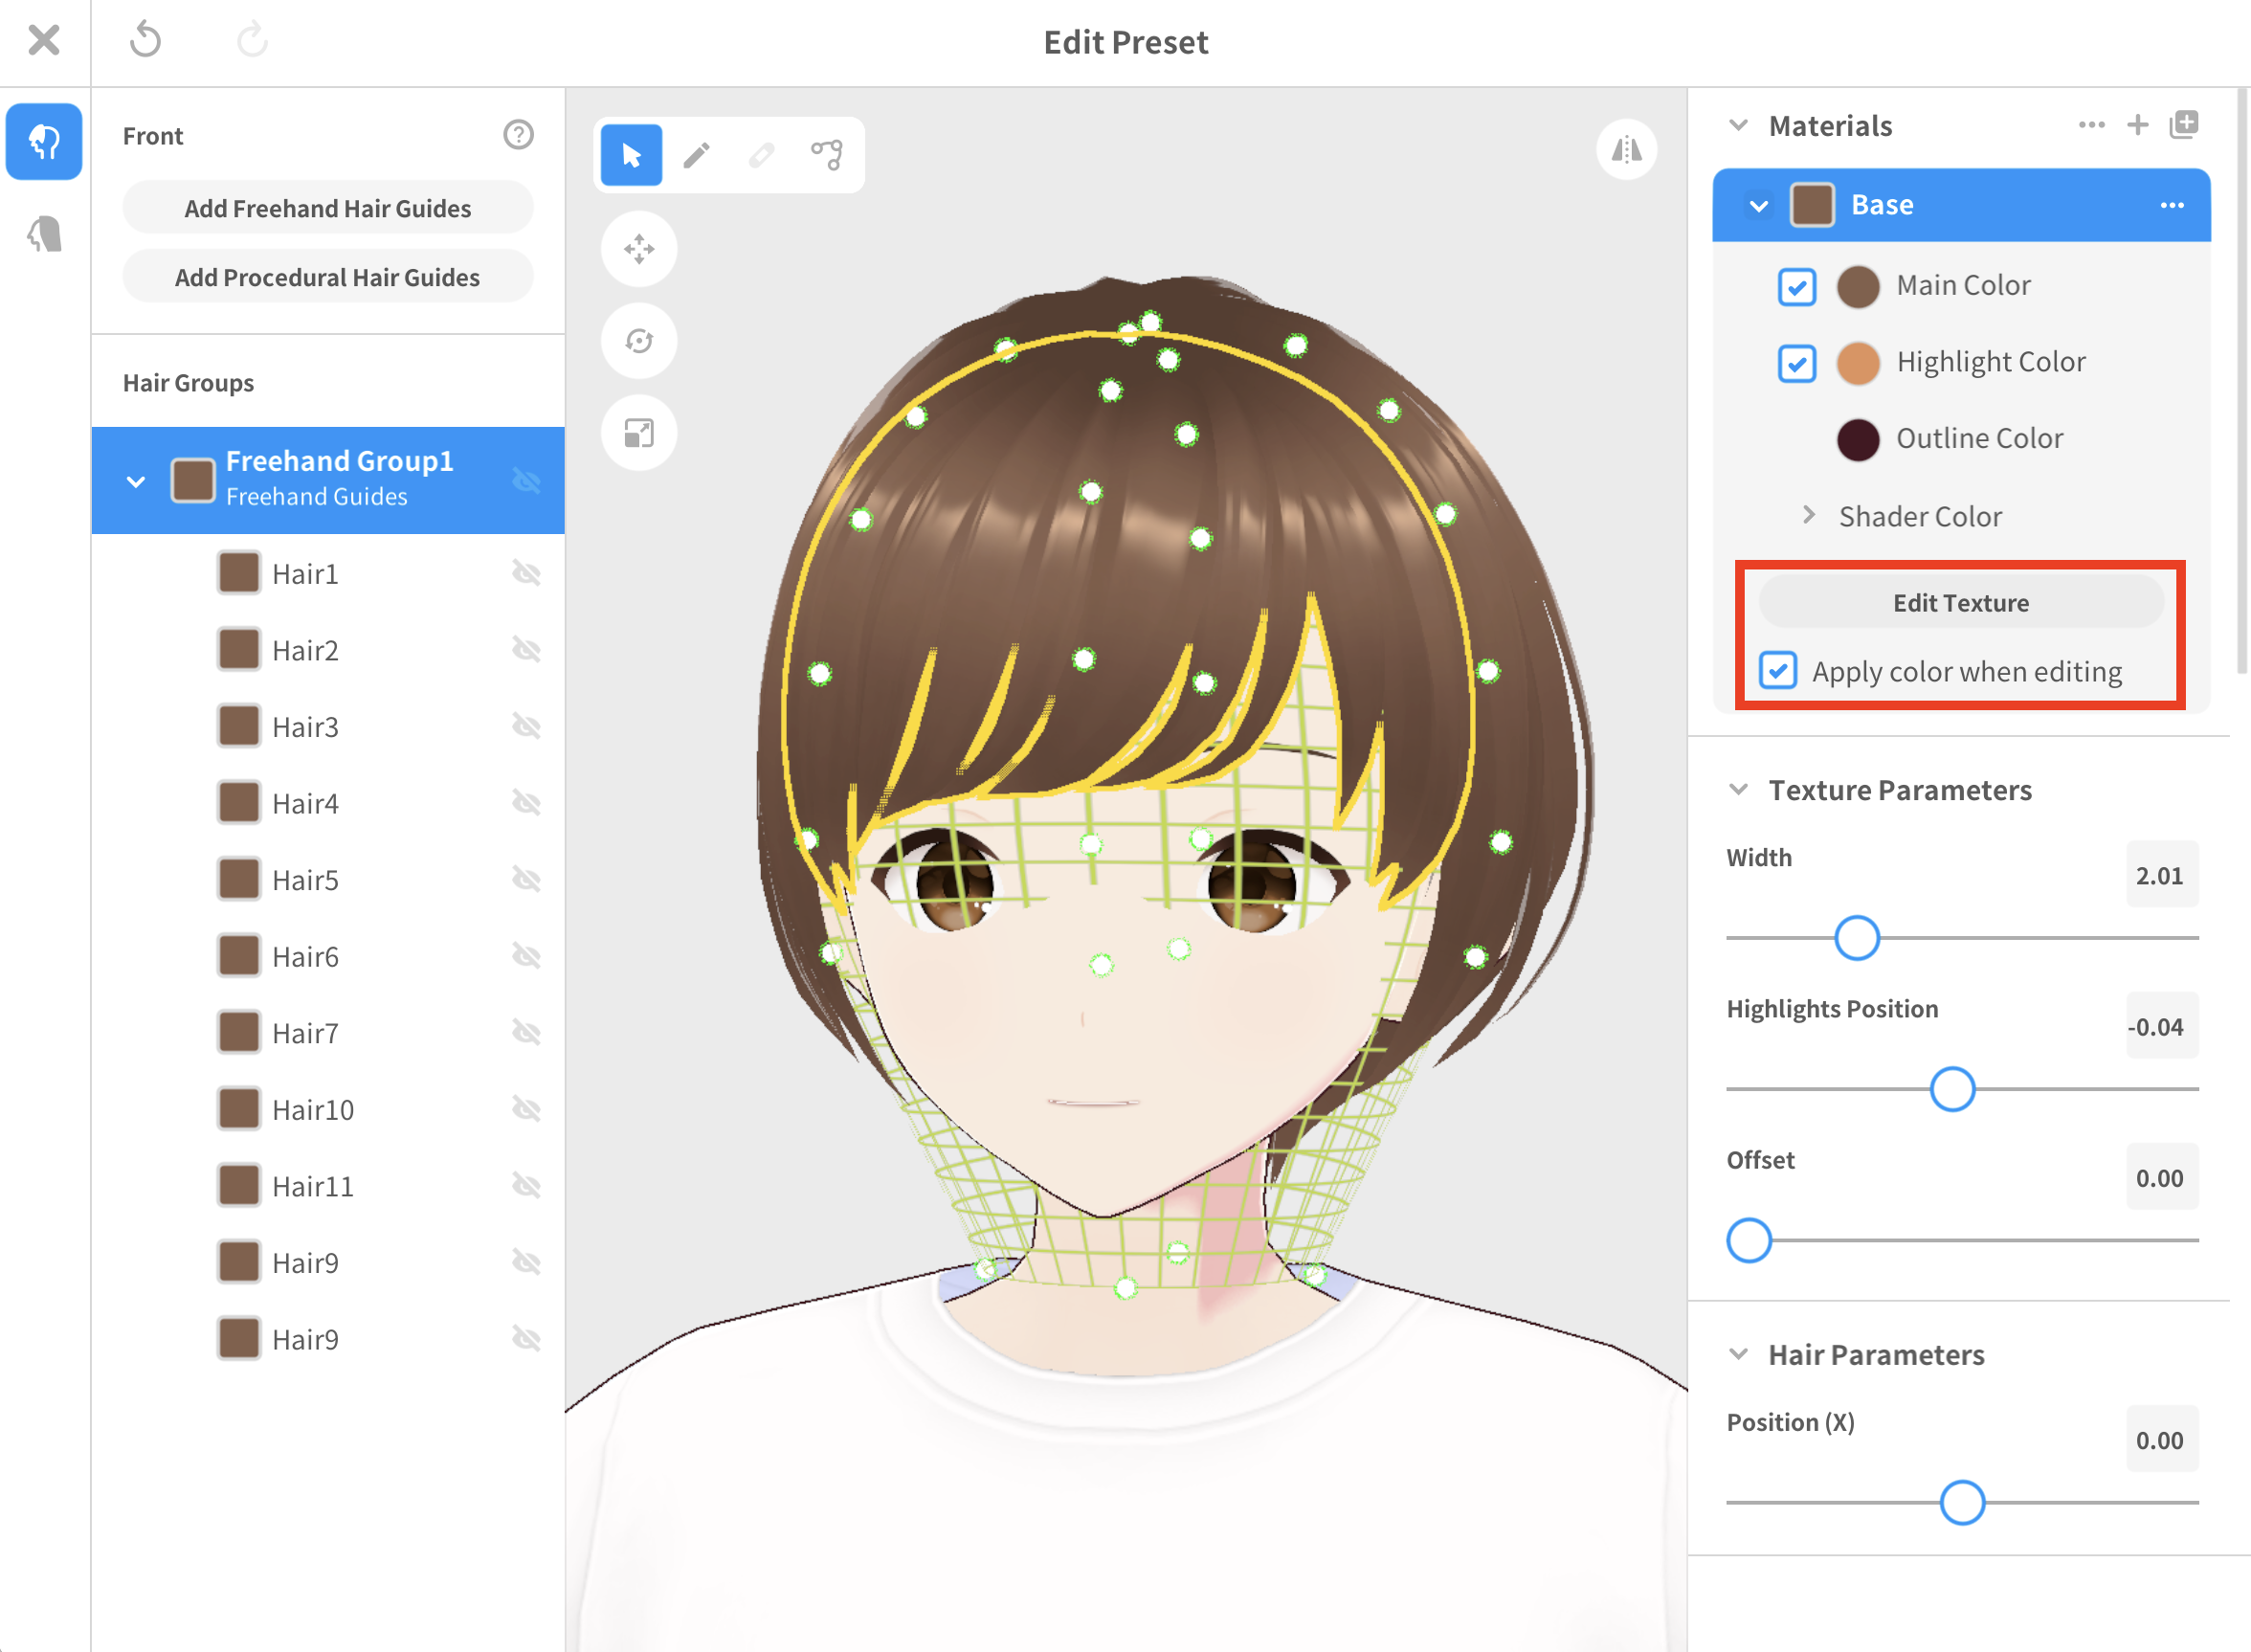This screenshot has width=2251, height=1652.
Task: Toggle visibility of Hair6
Action: tap(526, 956)
